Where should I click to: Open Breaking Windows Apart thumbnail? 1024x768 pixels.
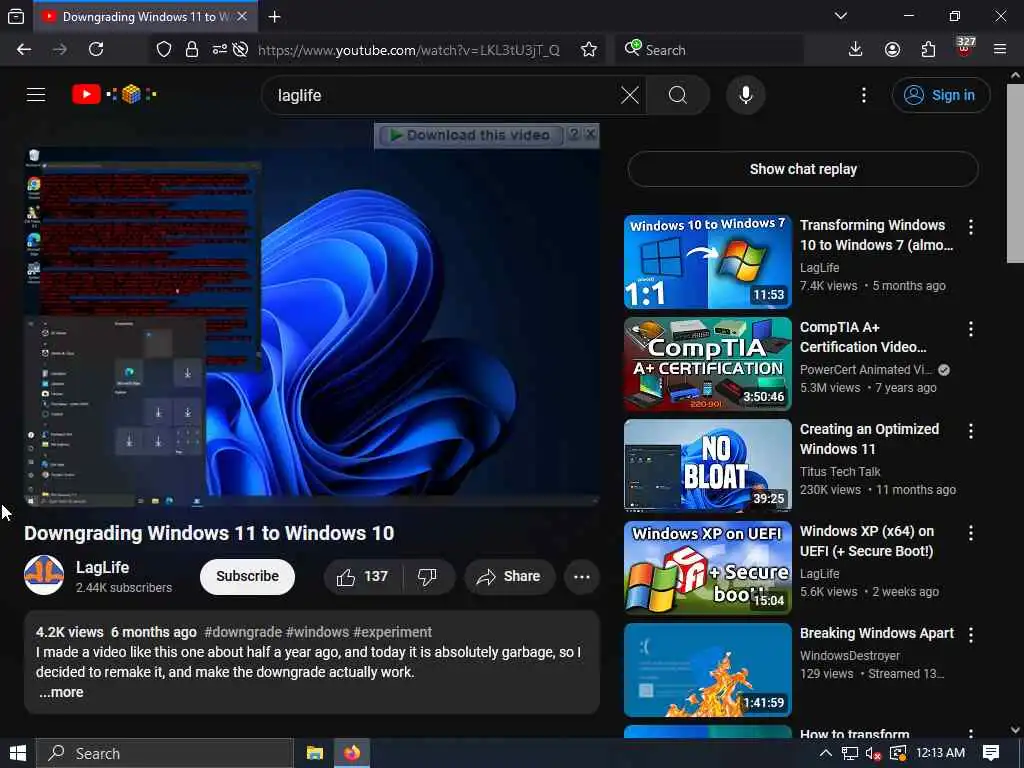[708, 669]
